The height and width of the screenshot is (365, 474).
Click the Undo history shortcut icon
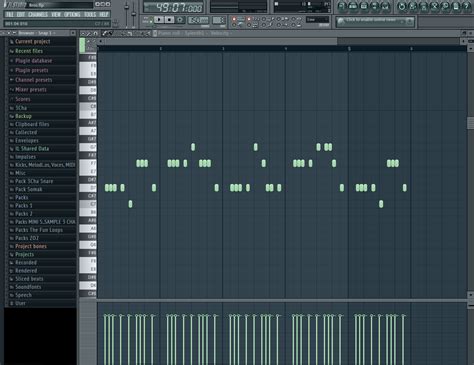coord(402,6)
